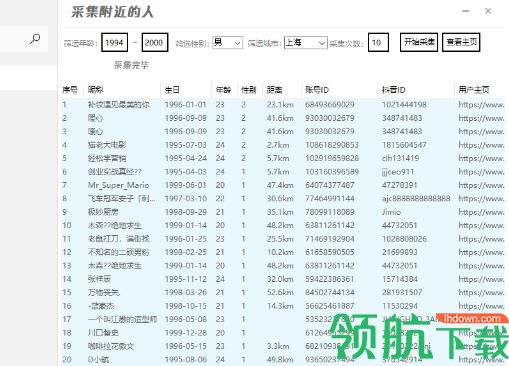509x366 pixels.
Task: Click the distance 47.4km
Action: [280, 185]
